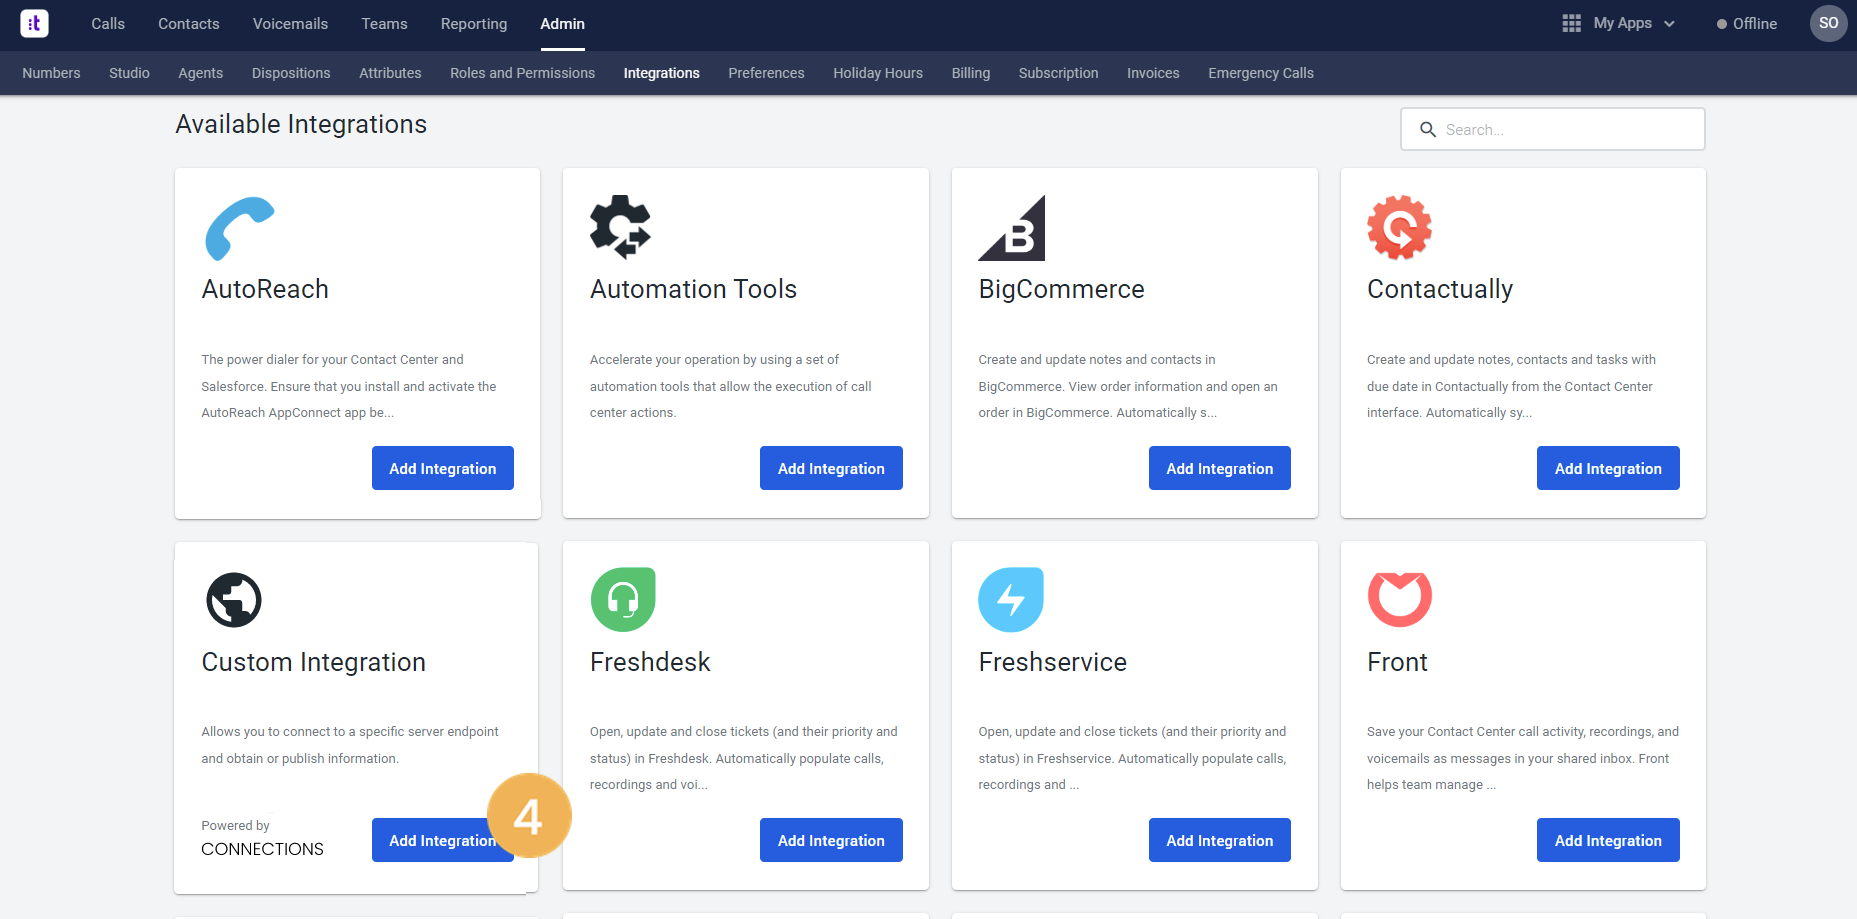
Task: Click the Freshservice card title
Action: click(1052, 662)
